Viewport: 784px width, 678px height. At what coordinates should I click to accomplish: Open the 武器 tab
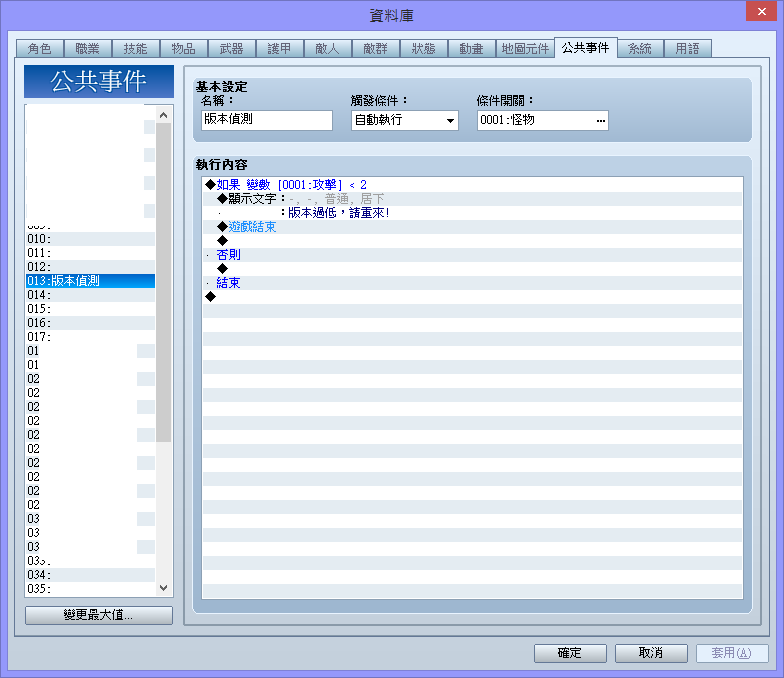pyautogui.click(x=232, y=48)
